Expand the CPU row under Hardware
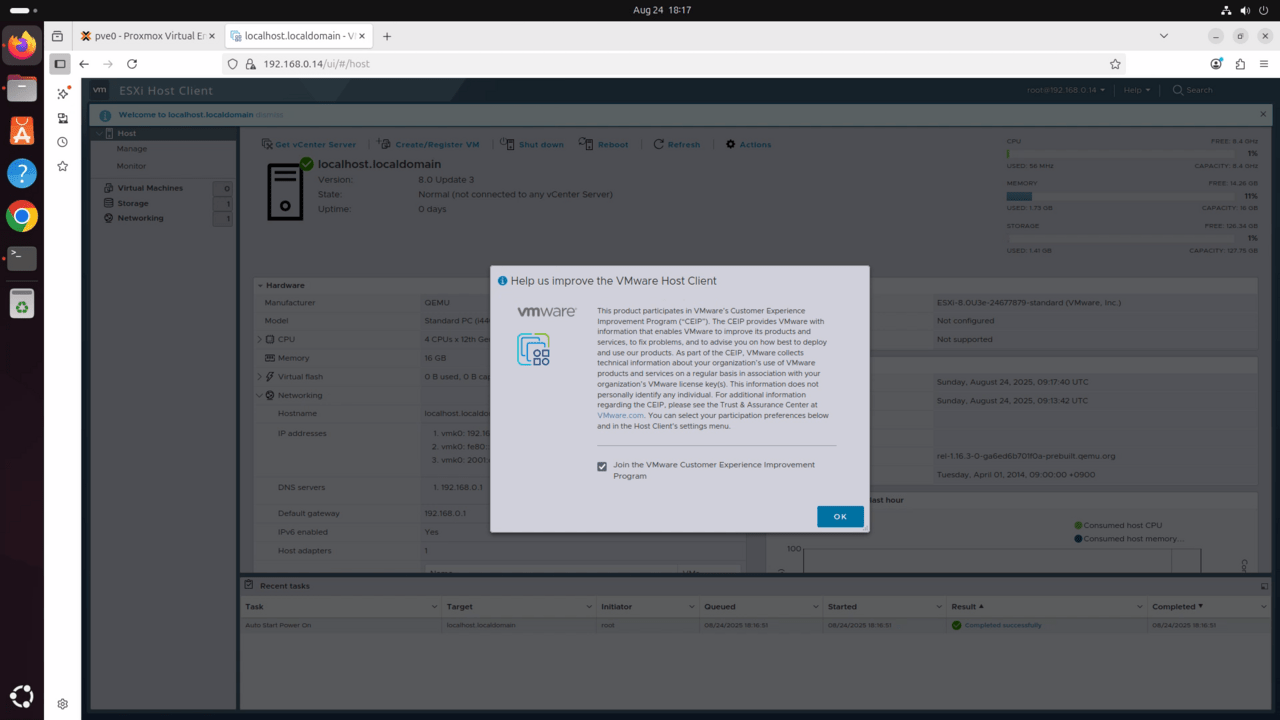 click(x=259, y=339)
